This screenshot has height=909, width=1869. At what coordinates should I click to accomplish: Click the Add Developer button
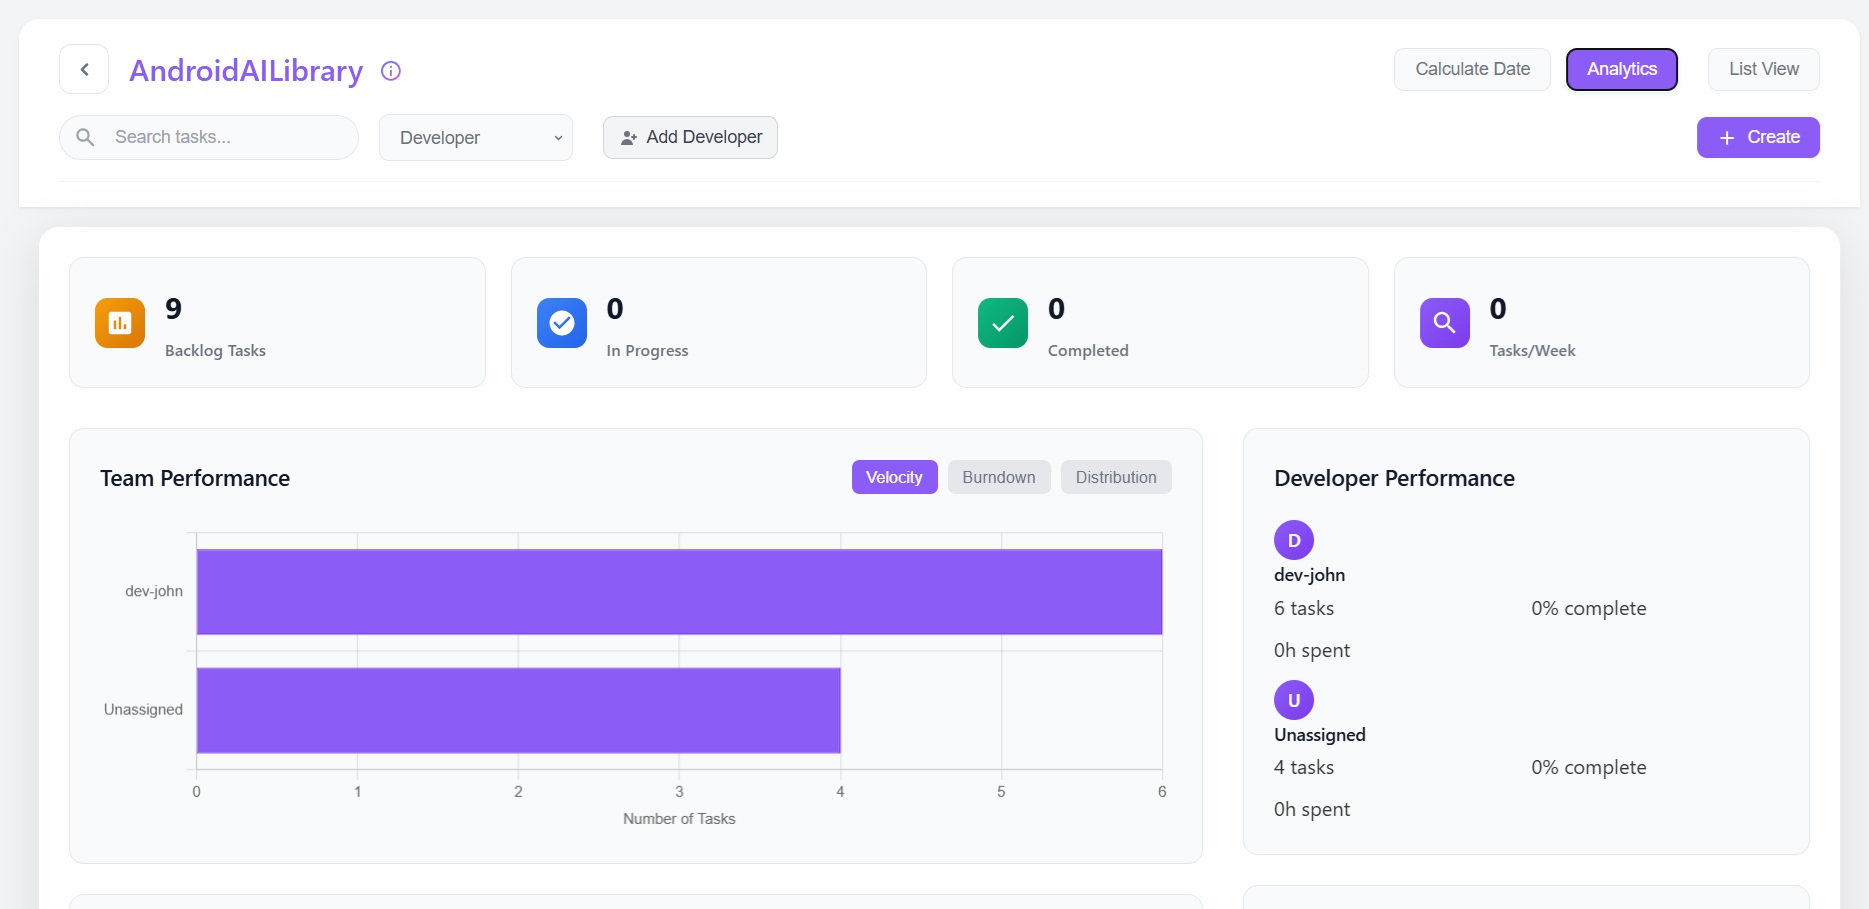[x=690, y=137]
